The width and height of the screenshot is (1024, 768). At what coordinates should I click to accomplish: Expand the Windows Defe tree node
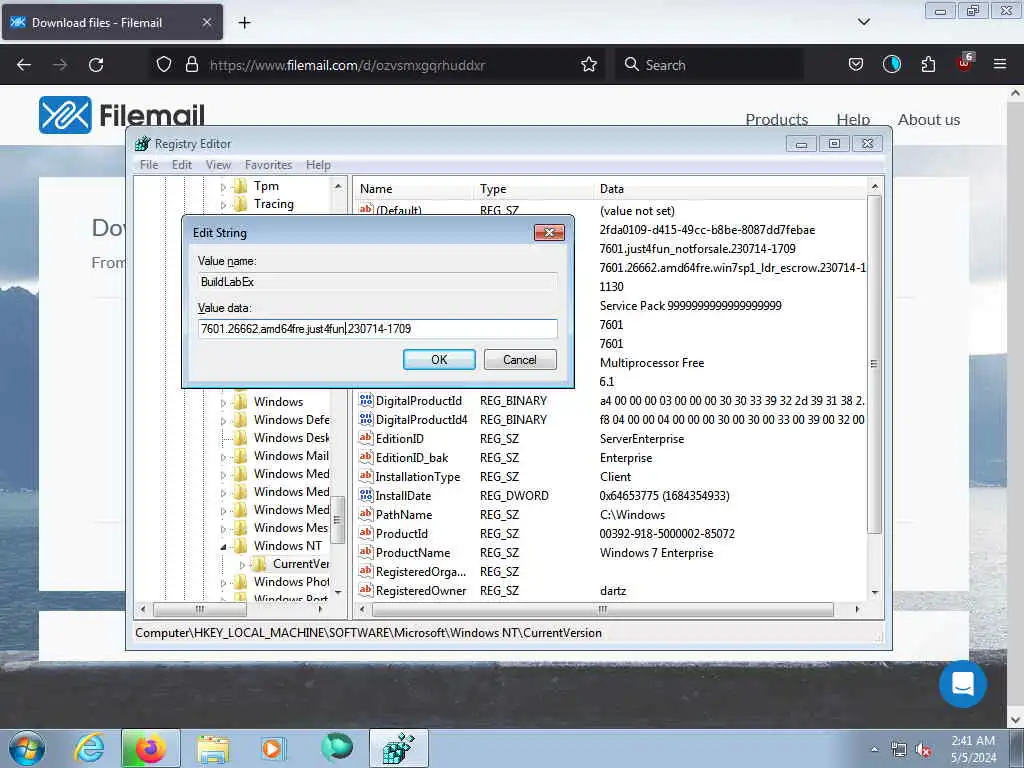(x=223, y=421)
